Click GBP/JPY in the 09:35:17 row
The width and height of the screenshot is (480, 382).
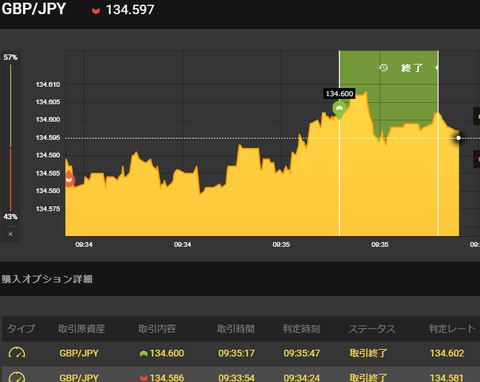tap(79, 353)
